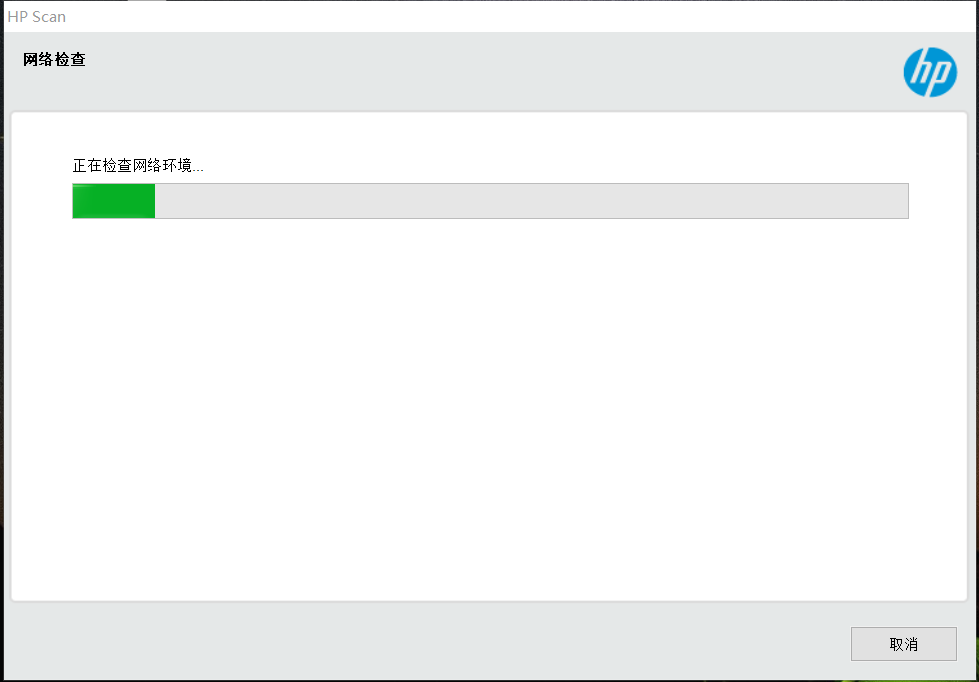Click the bottom area of the white panel

point(489,562)
